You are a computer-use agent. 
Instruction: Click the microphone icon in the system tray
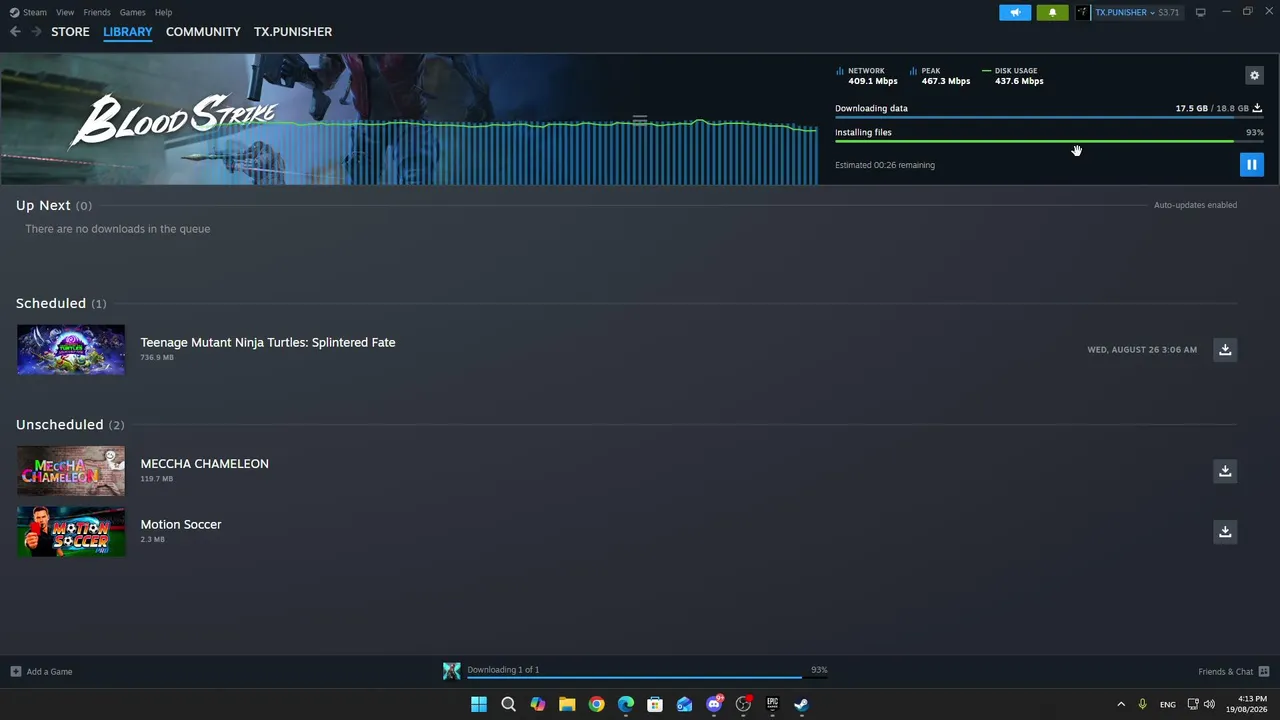pyautogui.click(x=1142, y=704)
